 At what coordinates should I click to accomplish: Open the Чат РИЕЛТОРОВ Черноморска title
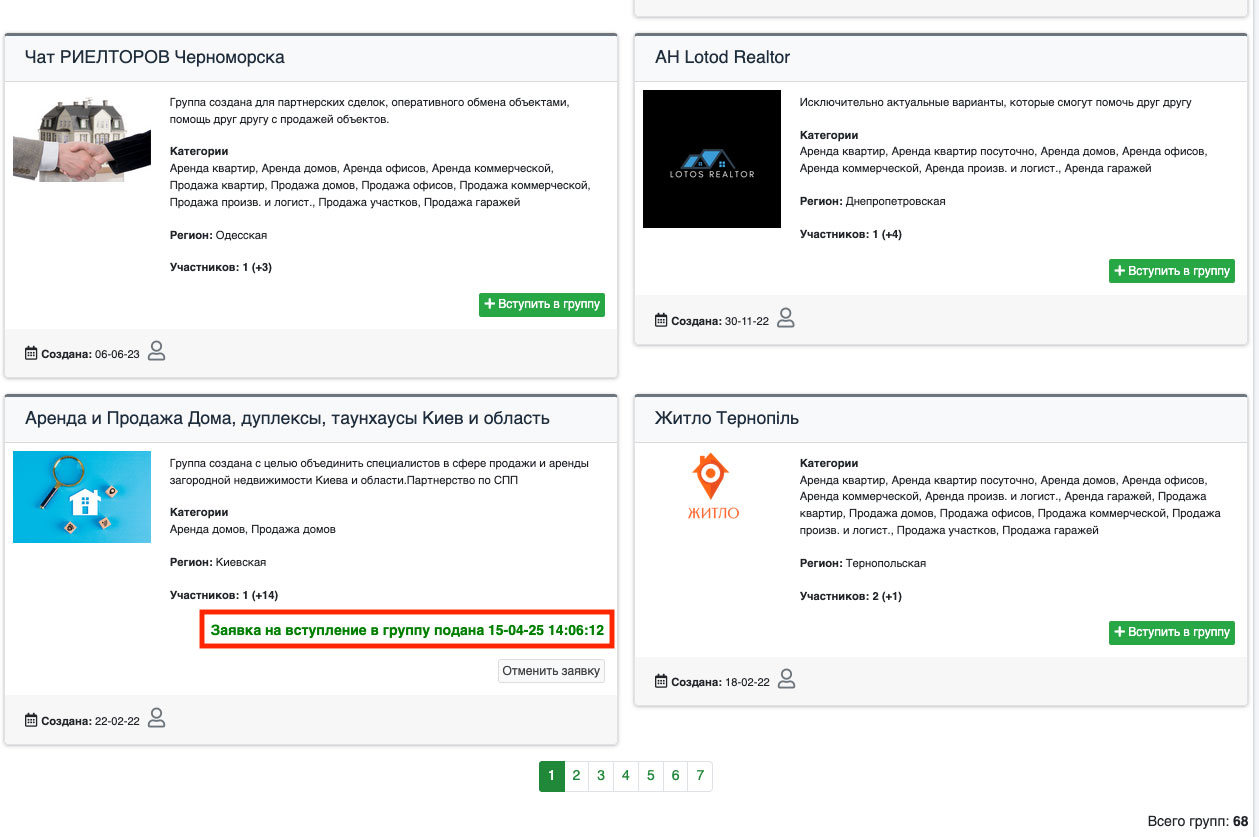coord(155,58)
